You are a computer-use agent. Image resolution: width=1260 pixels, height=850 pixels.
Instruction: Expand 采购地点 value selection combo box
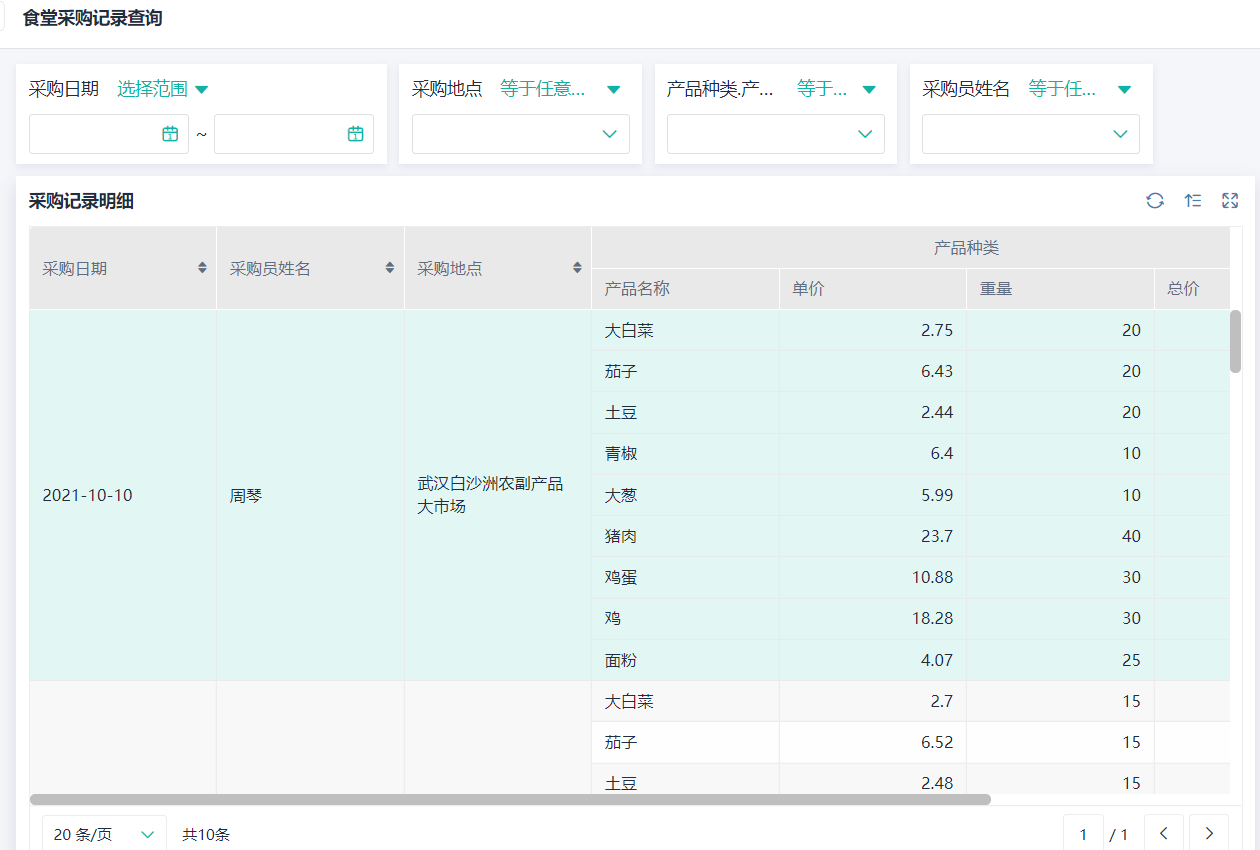click(x=521, y=134)
